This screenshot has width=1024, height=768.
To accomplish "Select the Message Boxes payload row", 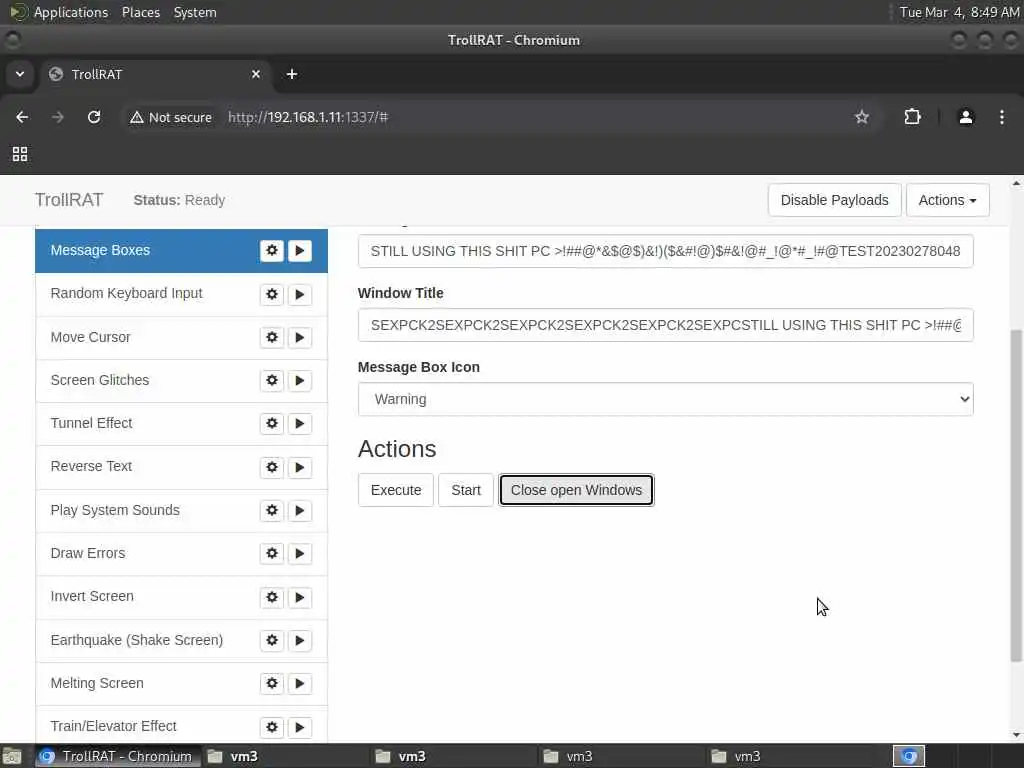I will [182, 251].
